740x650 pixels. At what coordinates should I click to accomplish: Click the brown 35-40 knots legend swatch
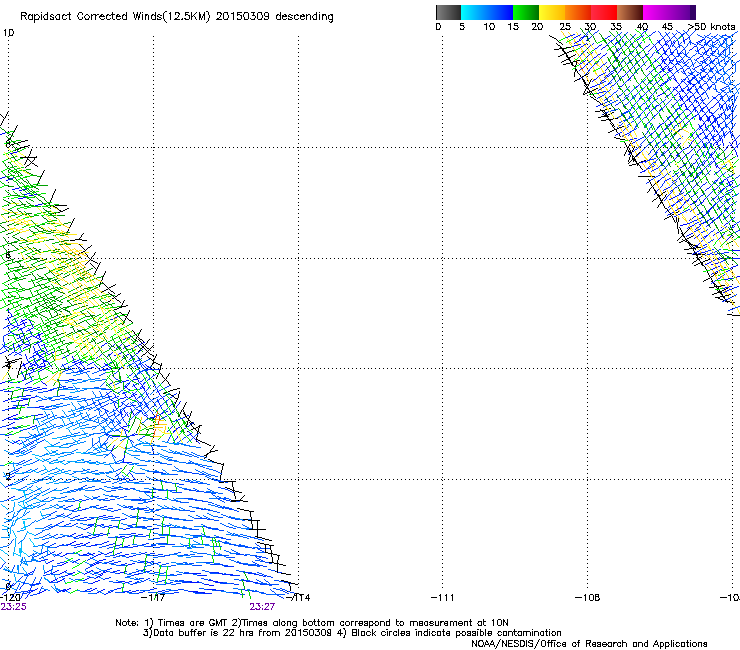(630, 12)
